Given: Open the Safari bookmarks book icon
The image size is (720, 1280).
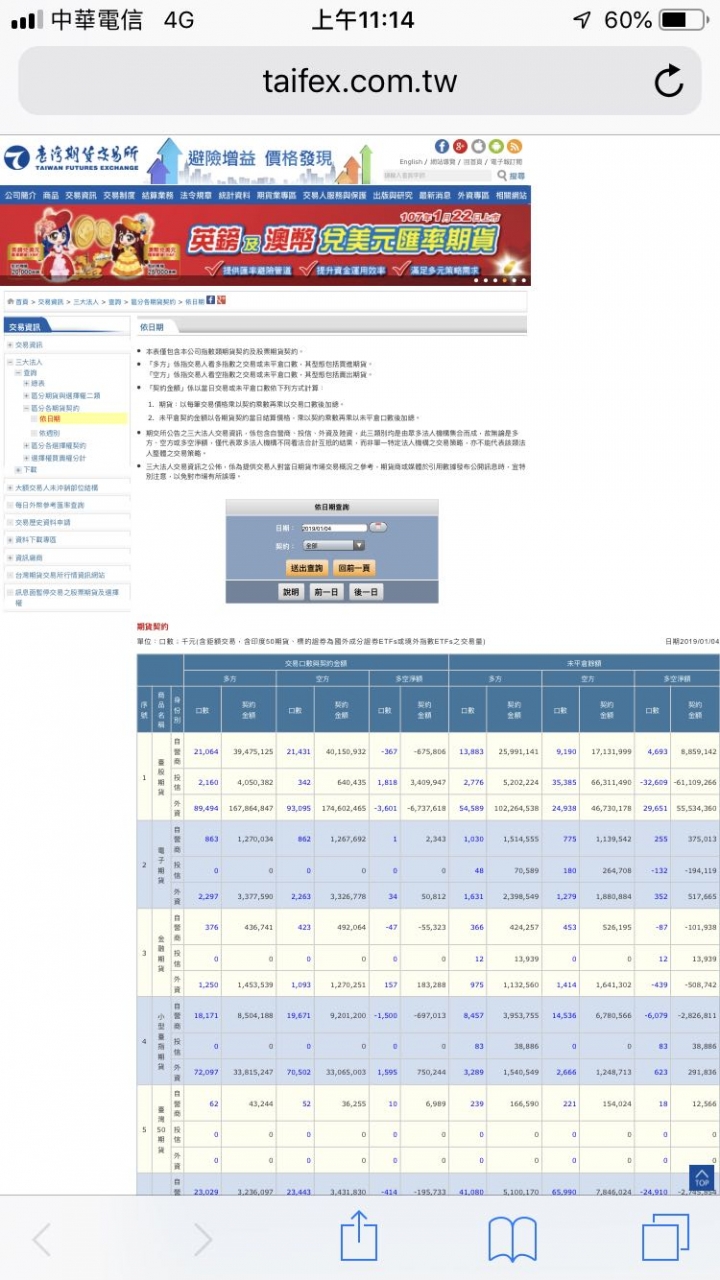Looking at the screenshot, I should (512, 1239).
